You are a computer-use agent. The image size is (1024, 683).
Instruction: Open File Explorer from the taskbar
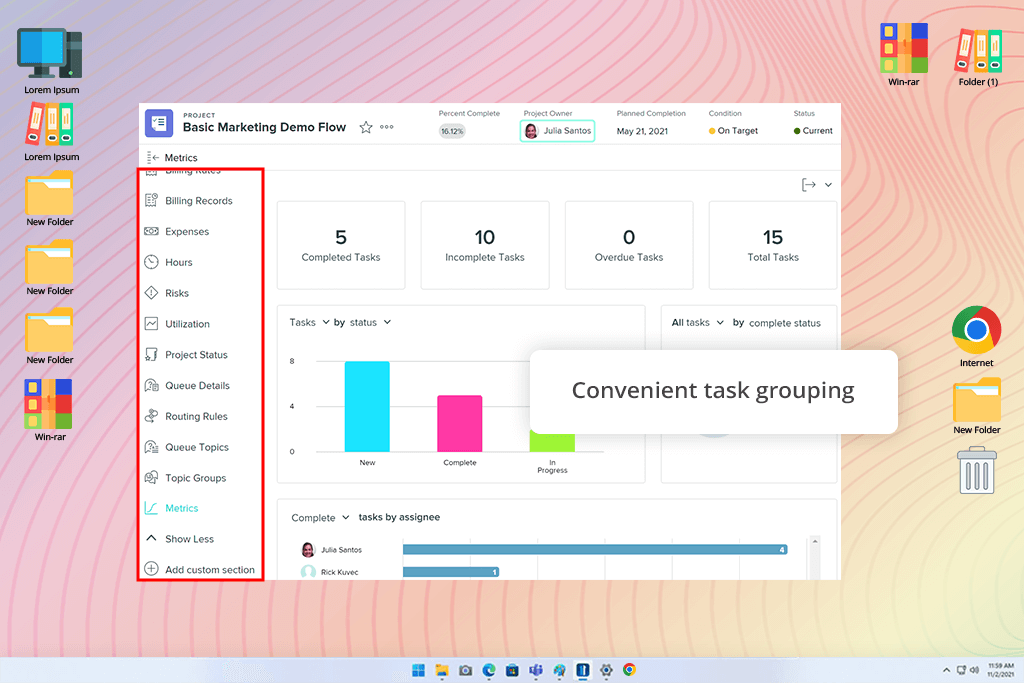(442, 670)
